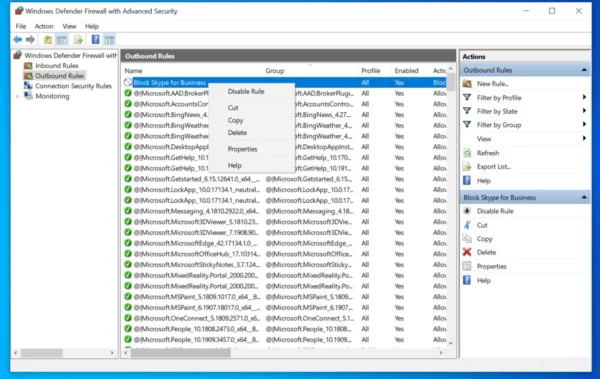Select the Microsoft.DesktopAppInstaller rule row
Screen dimensions: 600x379
click(285, 147)
